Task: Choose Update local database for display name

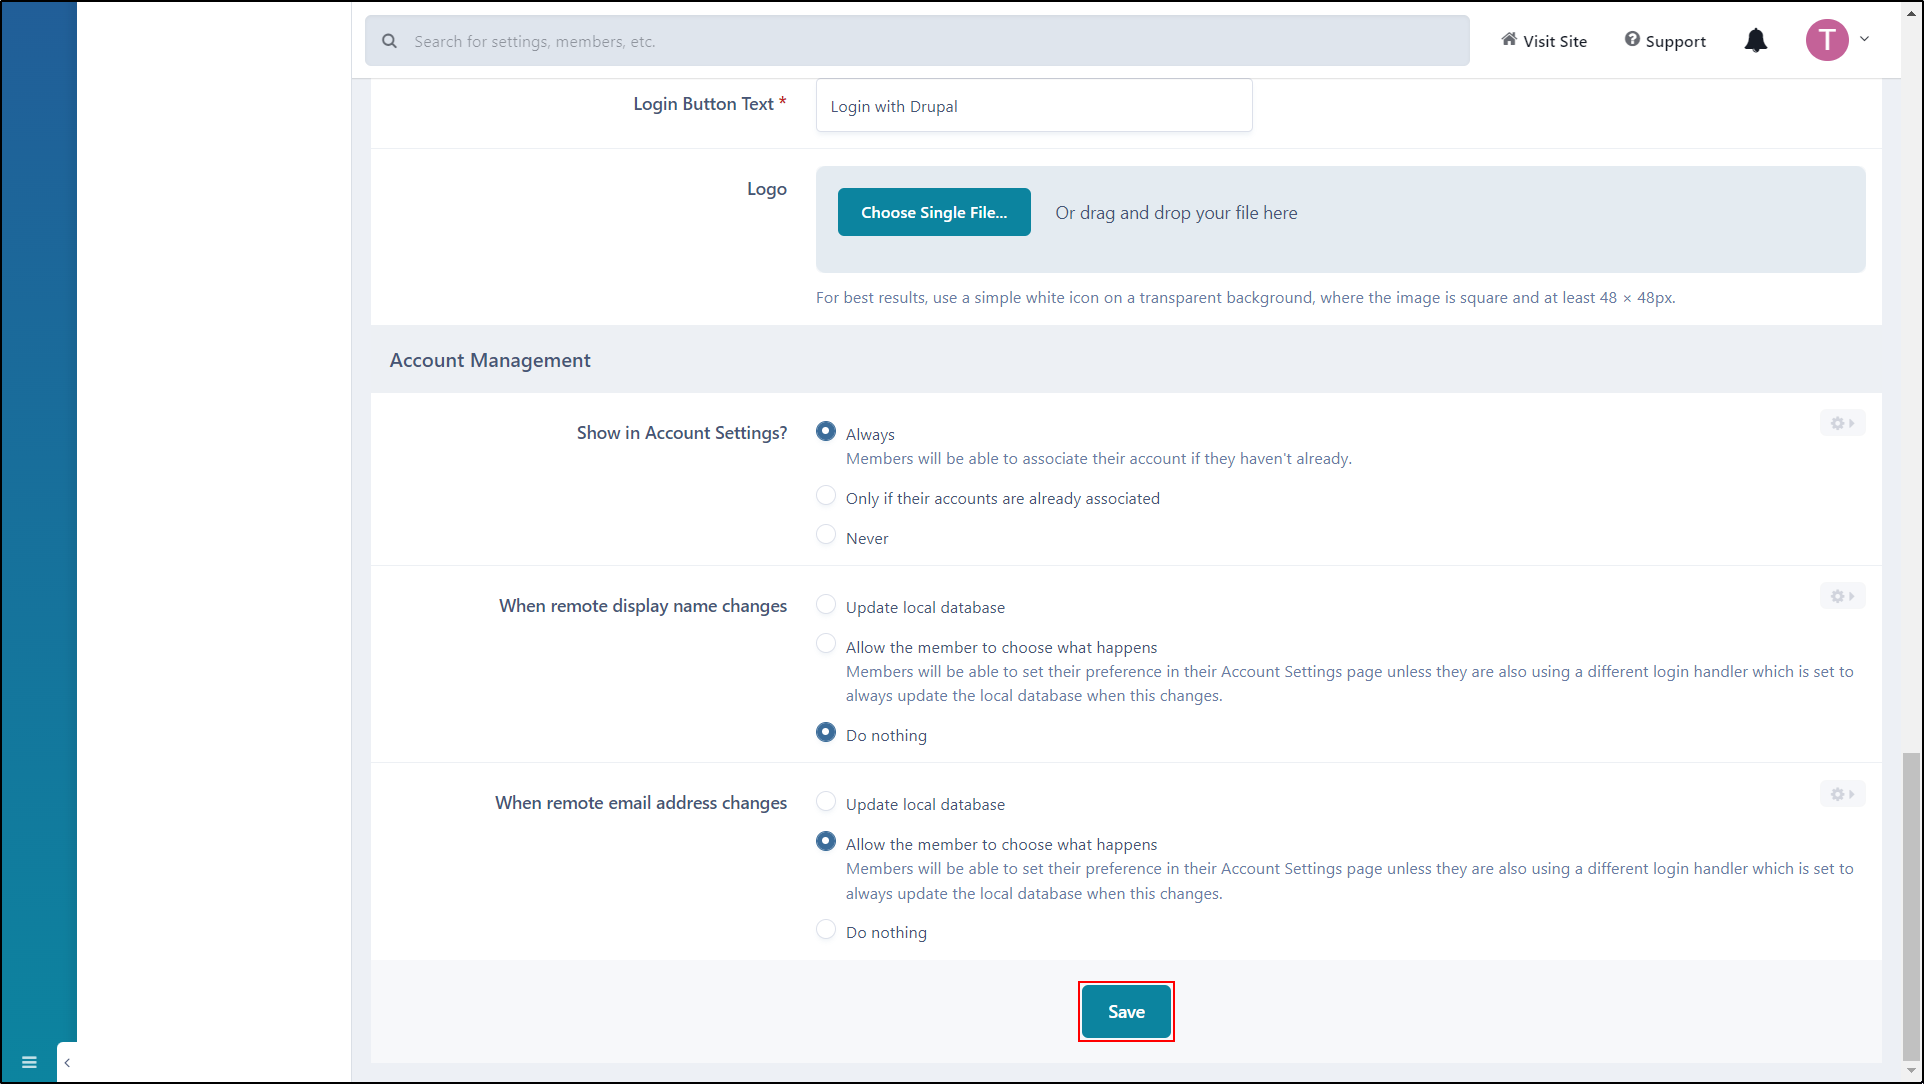Action: click(x=826, y=605)
